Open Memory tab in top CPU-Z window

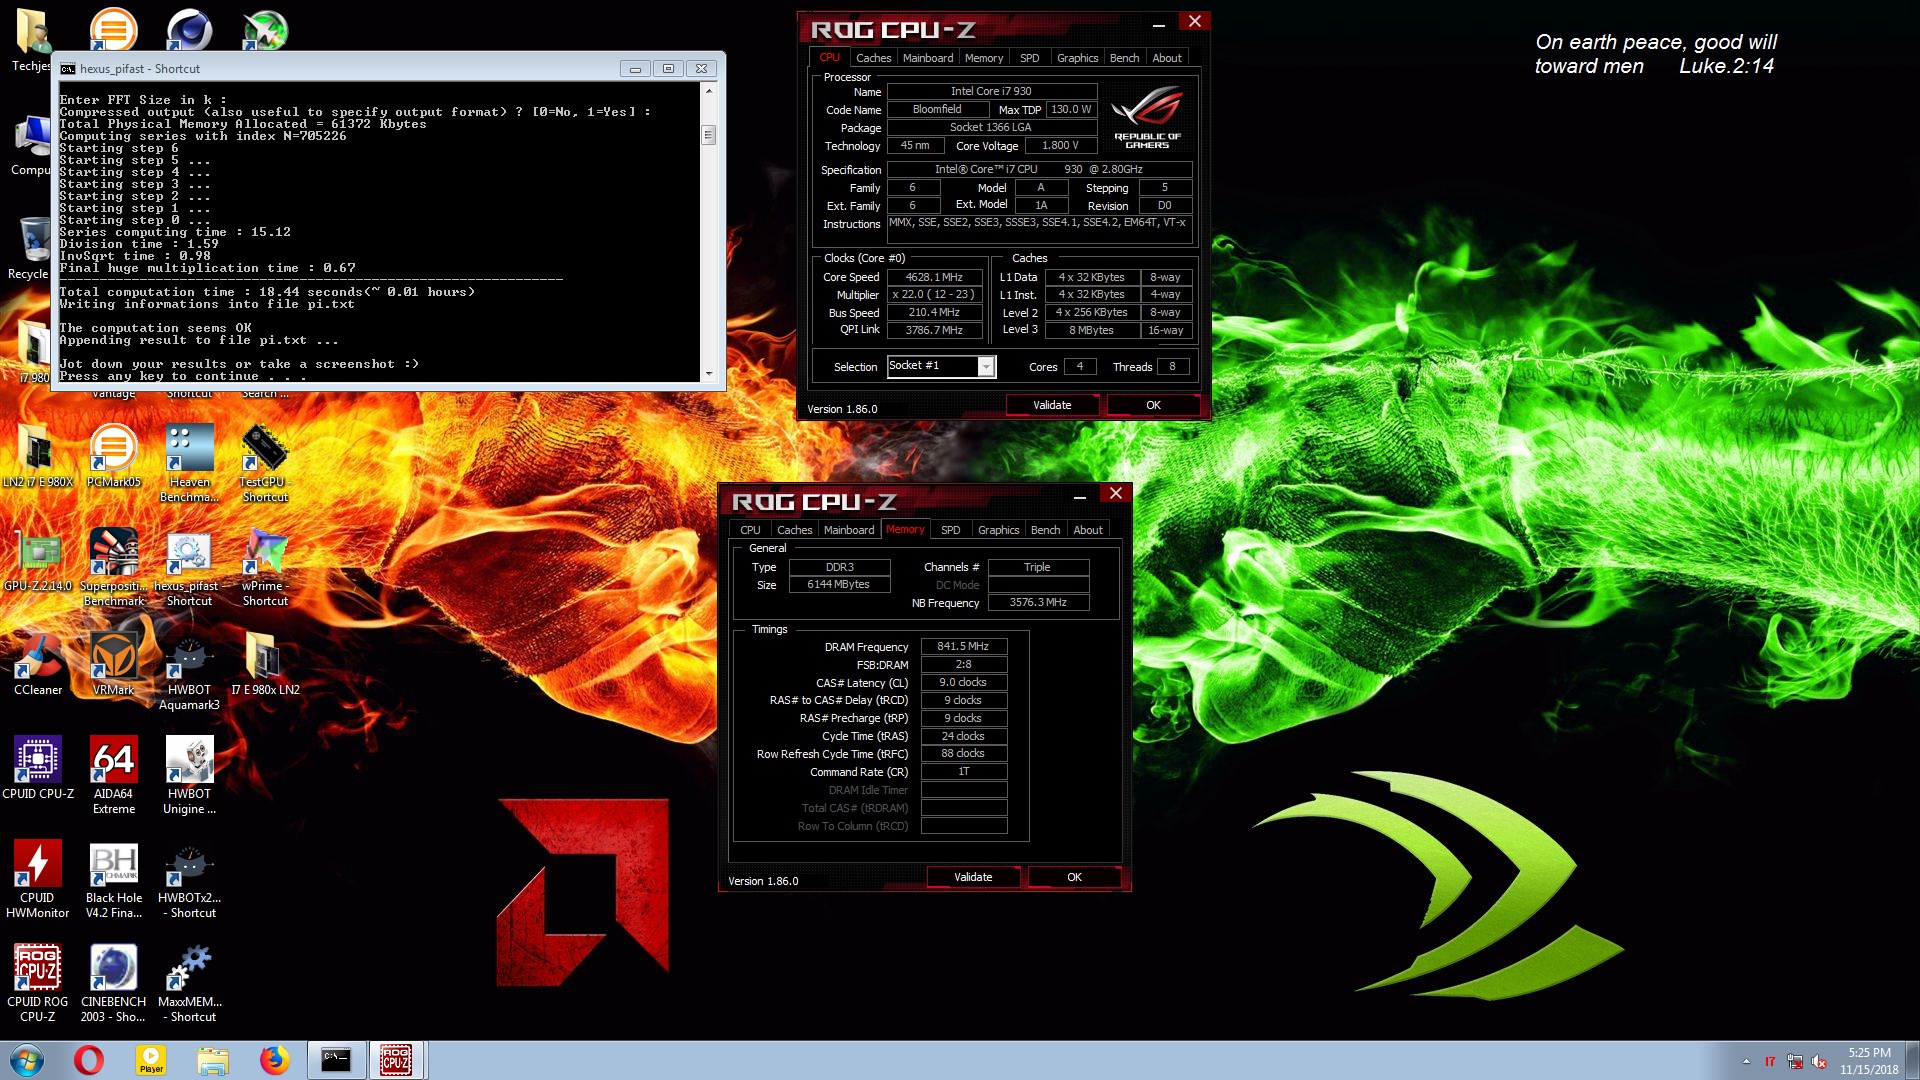point(984,58)
